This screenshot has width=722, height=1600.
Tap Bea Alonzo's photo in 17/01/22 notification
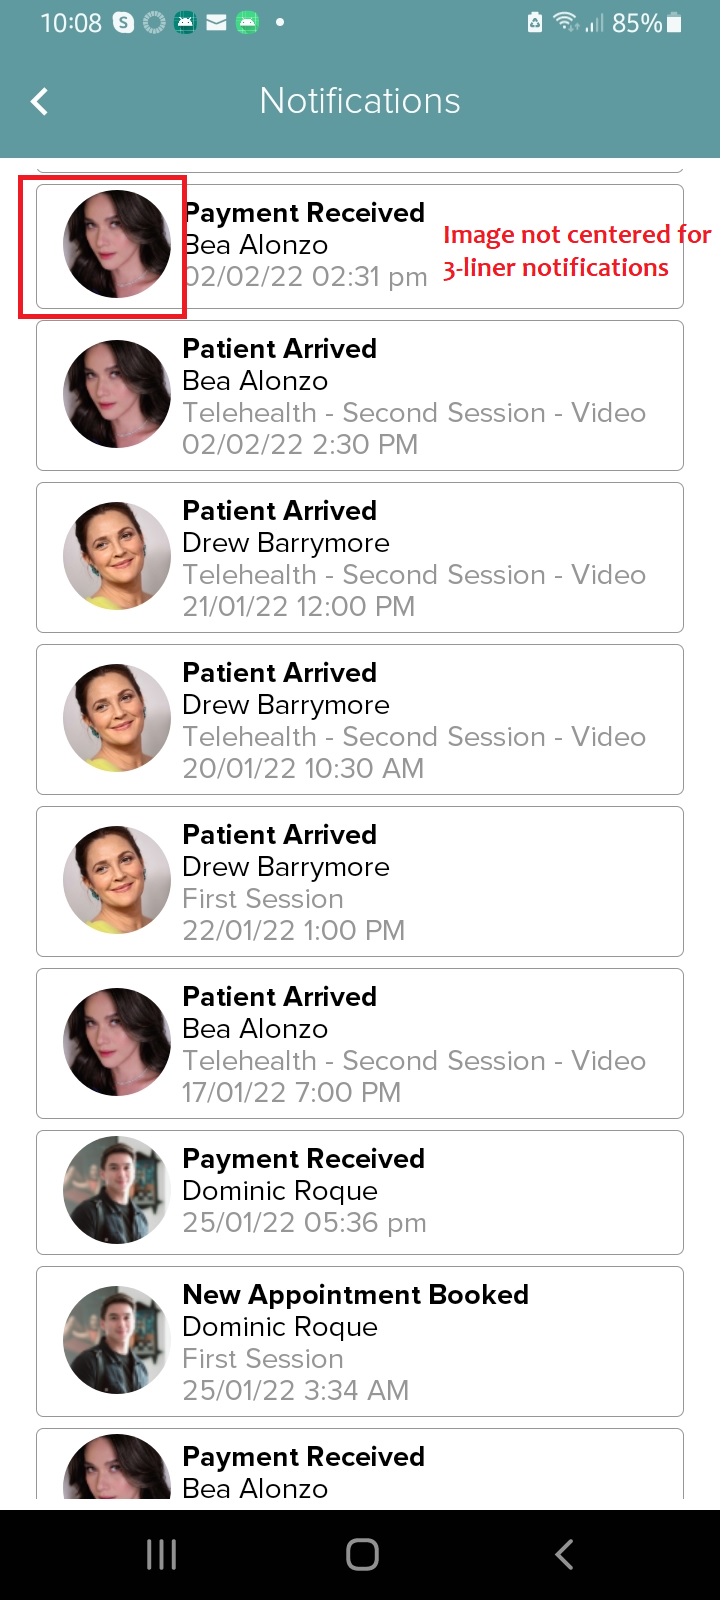117,1042
